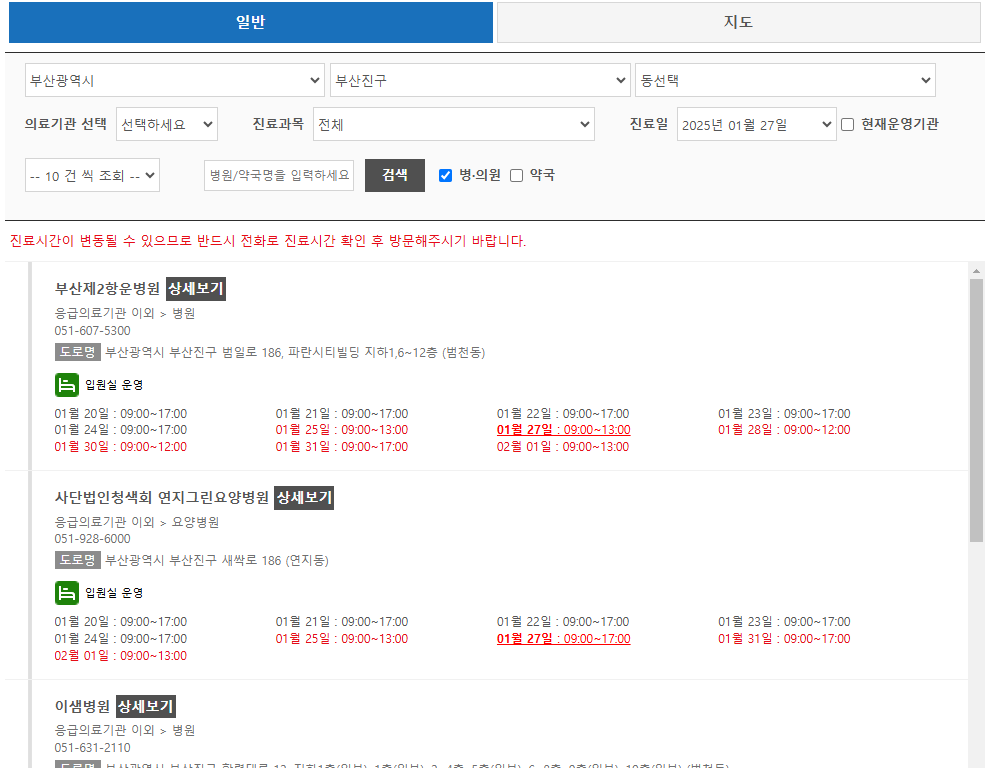1002x768 pixels.
Task: Switch to the 지도 map tab
Action: pos(739,22)
